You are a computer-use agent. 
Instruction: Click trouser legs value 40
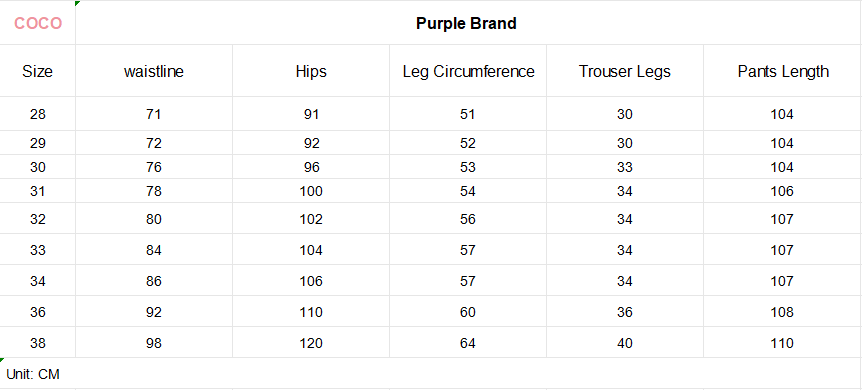[x=625, y=343]
